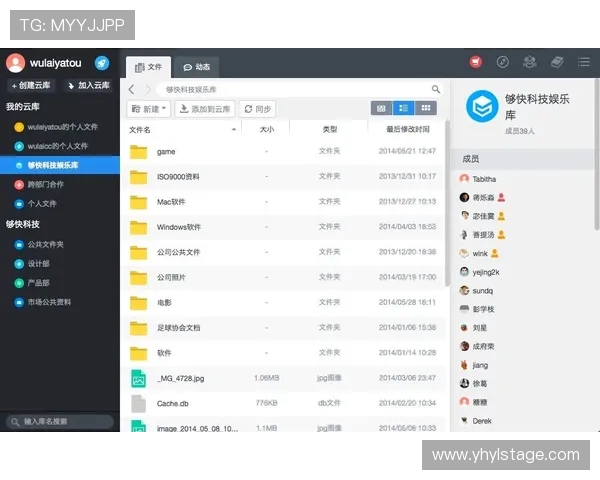
Task: Click 加入云库 button
Action: tap(89, 85)
